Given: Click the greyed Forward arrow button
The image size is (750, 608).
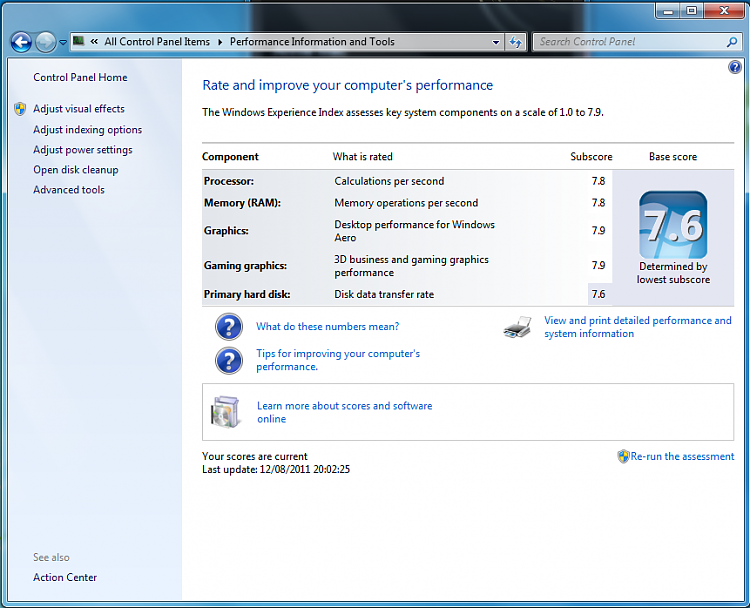Looking at the screenshot, I should pyautogui.click(x=45, y=42).
